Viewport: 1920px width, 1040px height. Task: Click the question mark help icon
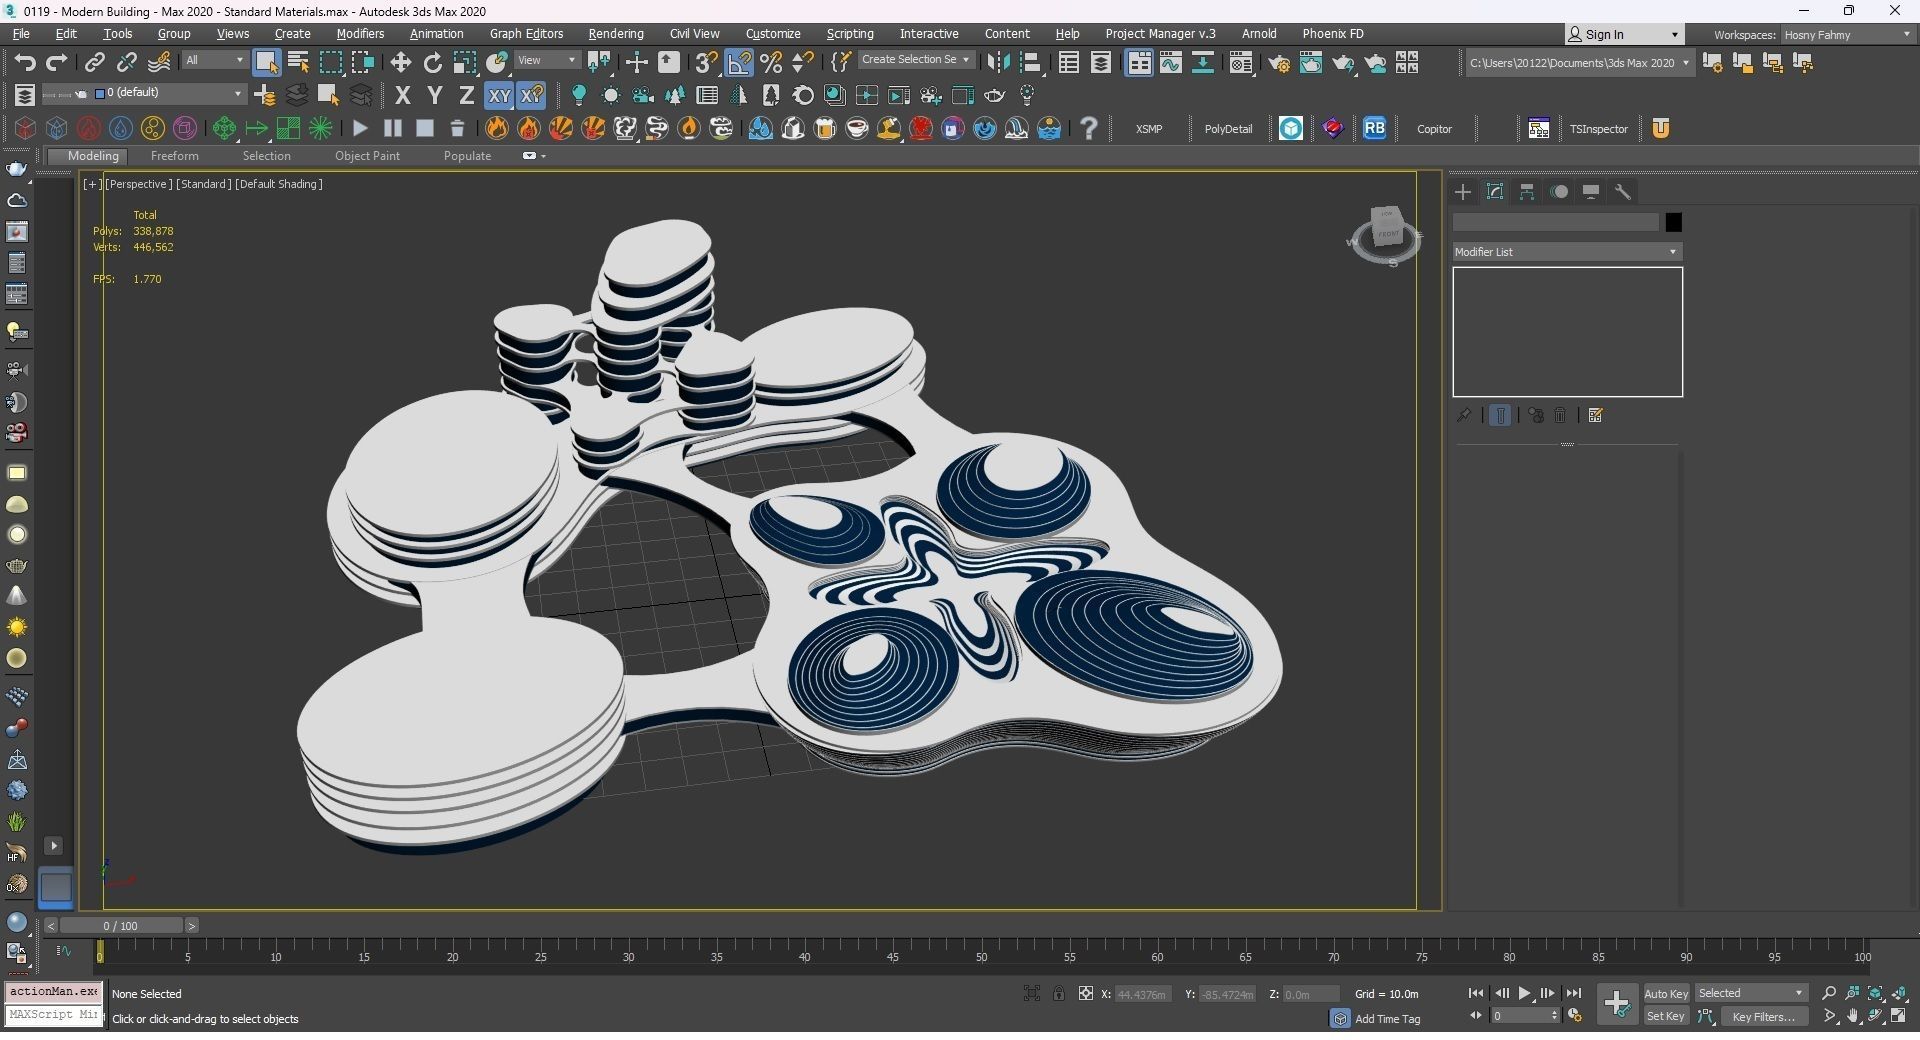pyautogui.click(x=1089, y=128)
